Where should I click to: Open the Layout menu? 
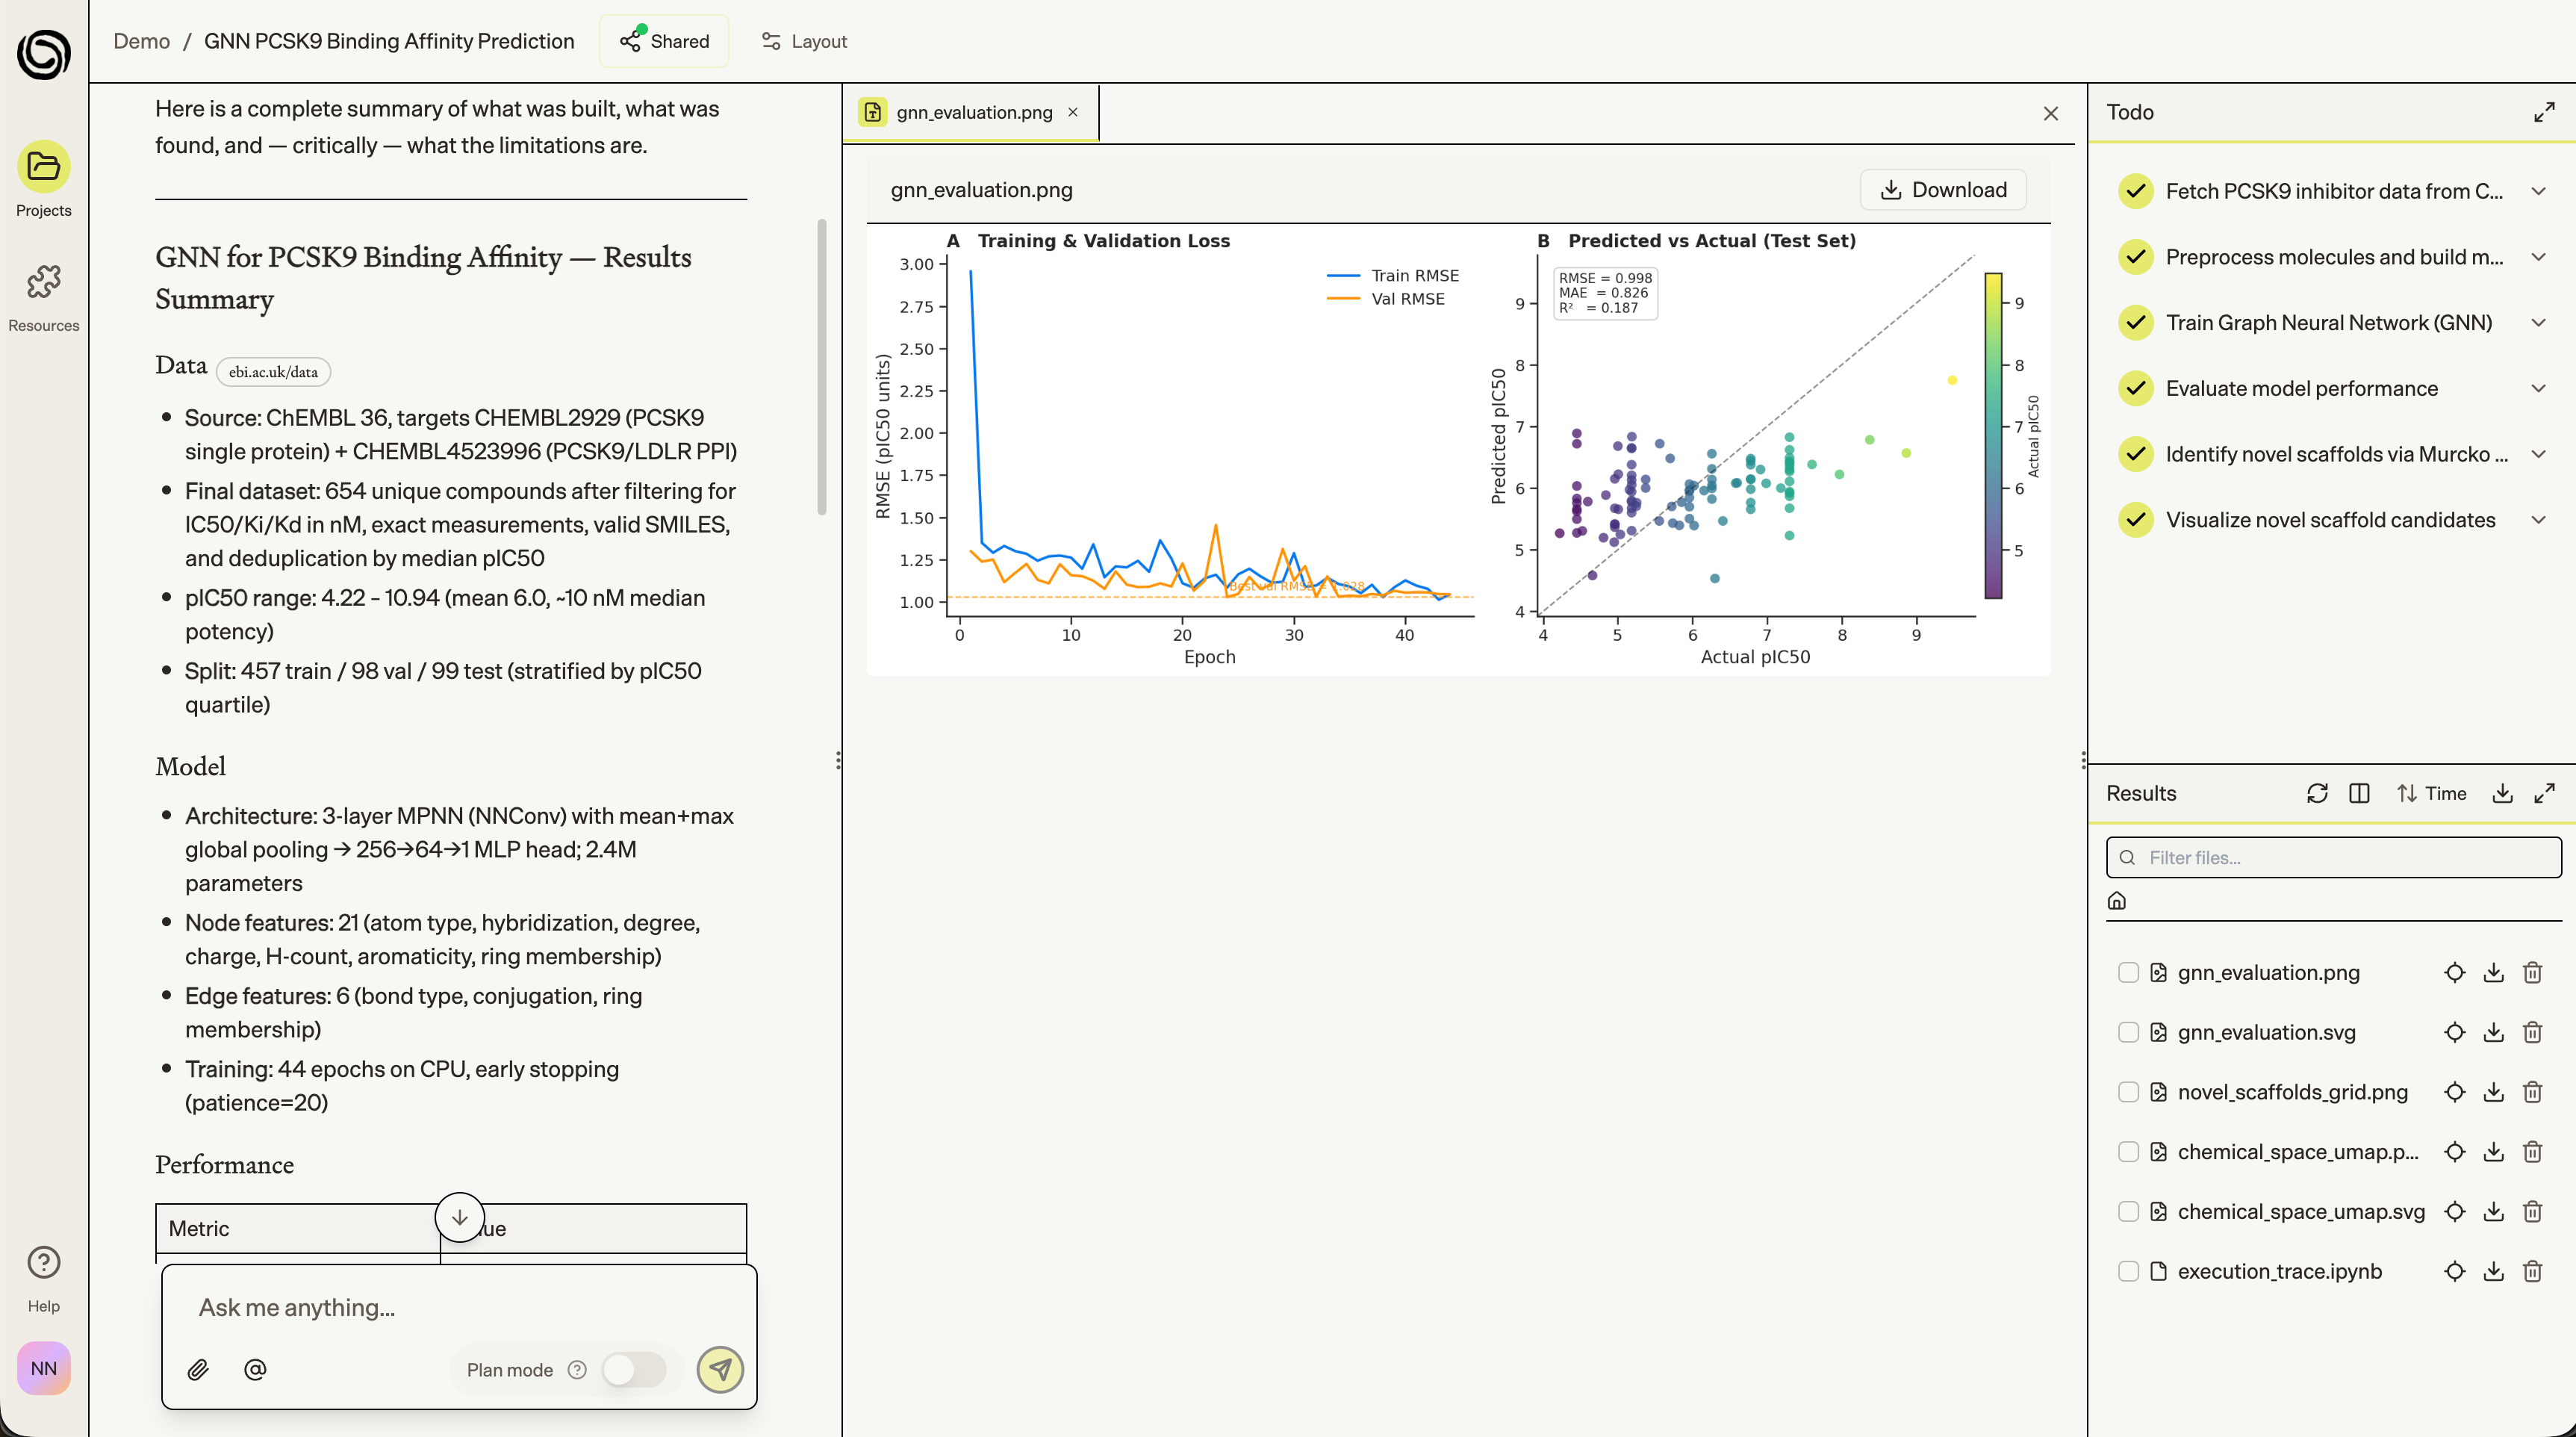tap(804, 41)
